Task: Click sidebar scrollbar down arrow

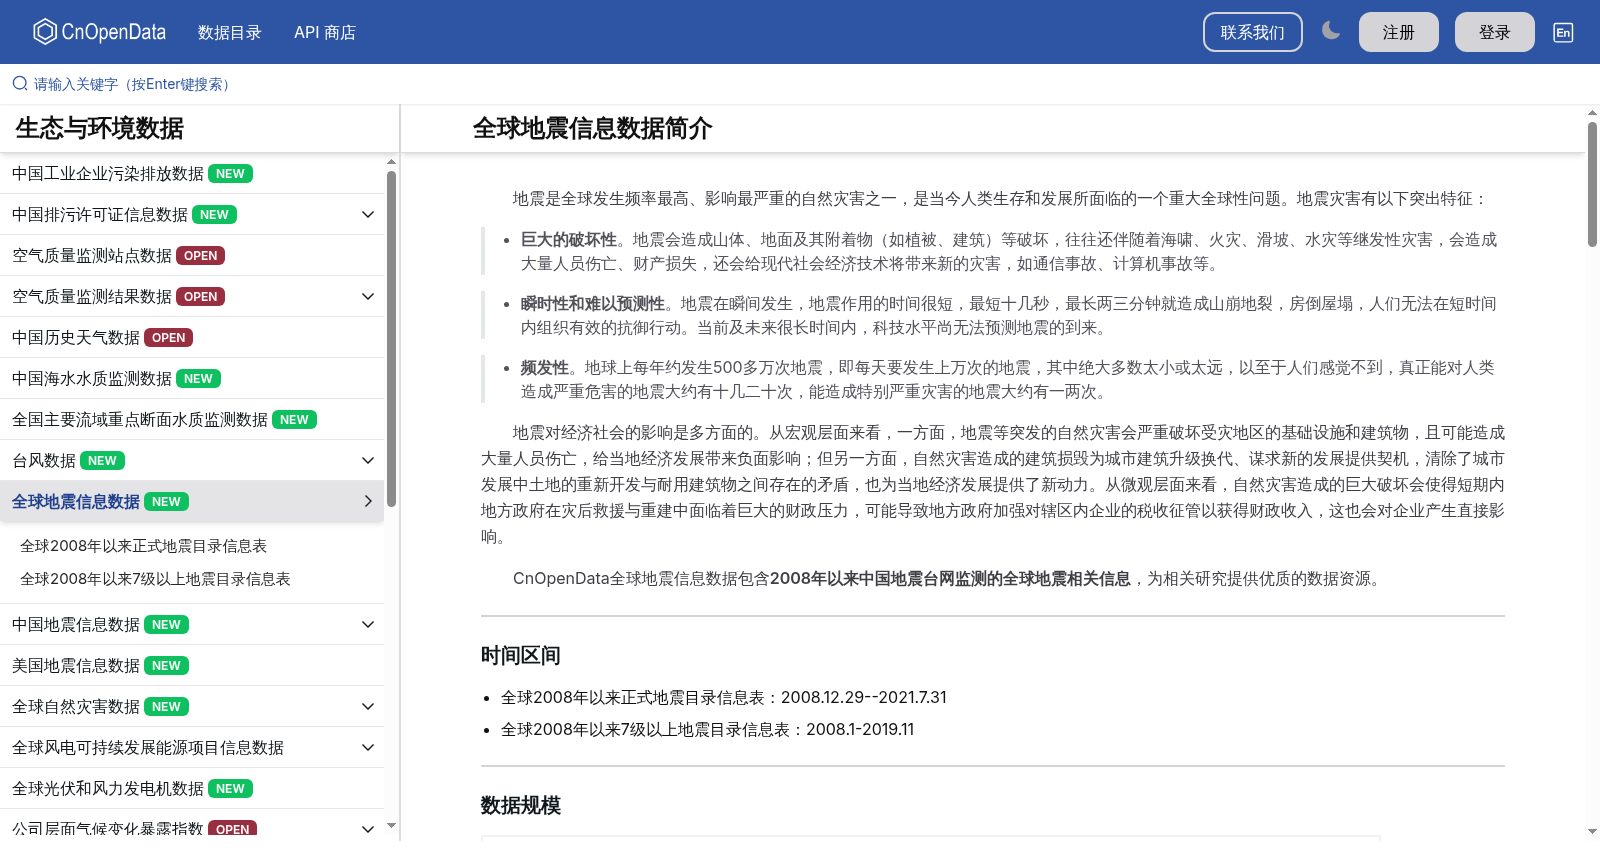Action: click(x=391, y=826)
